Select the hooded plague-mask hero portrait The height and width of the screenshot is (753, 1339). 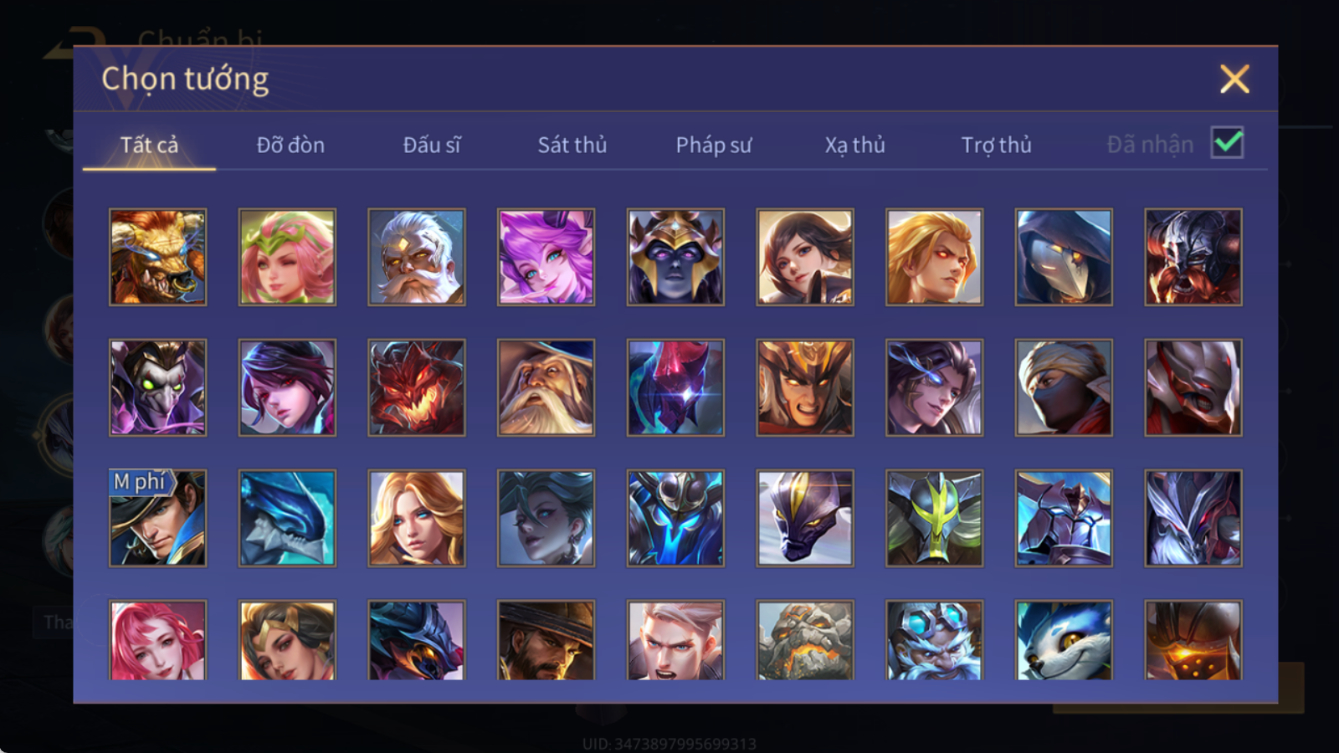(1064, 257)
